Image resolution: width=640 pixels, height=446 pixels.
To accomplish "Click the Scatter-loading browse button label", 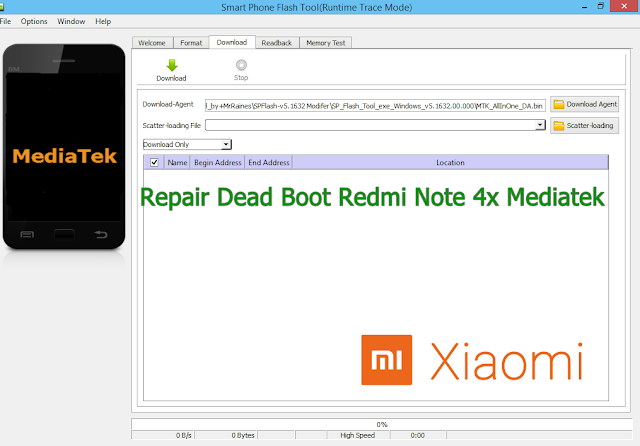I will coord(590,126).
